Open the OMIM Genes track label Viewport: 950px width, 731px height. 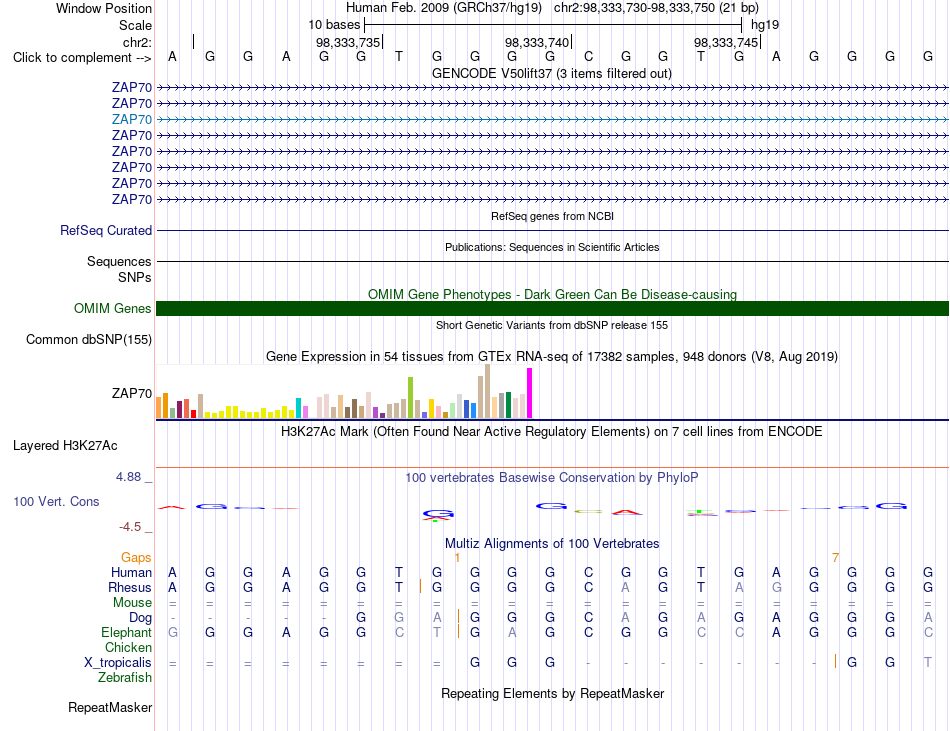pos(112,308)
